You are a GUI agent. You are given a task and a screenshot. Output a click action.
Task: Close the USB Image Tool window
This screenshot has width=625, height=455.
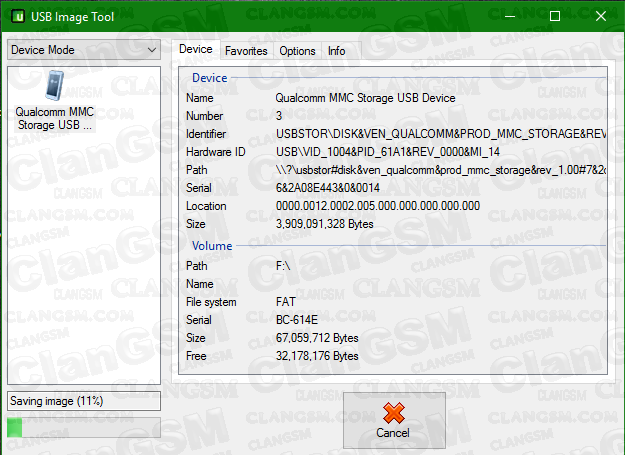pos(601,16)
